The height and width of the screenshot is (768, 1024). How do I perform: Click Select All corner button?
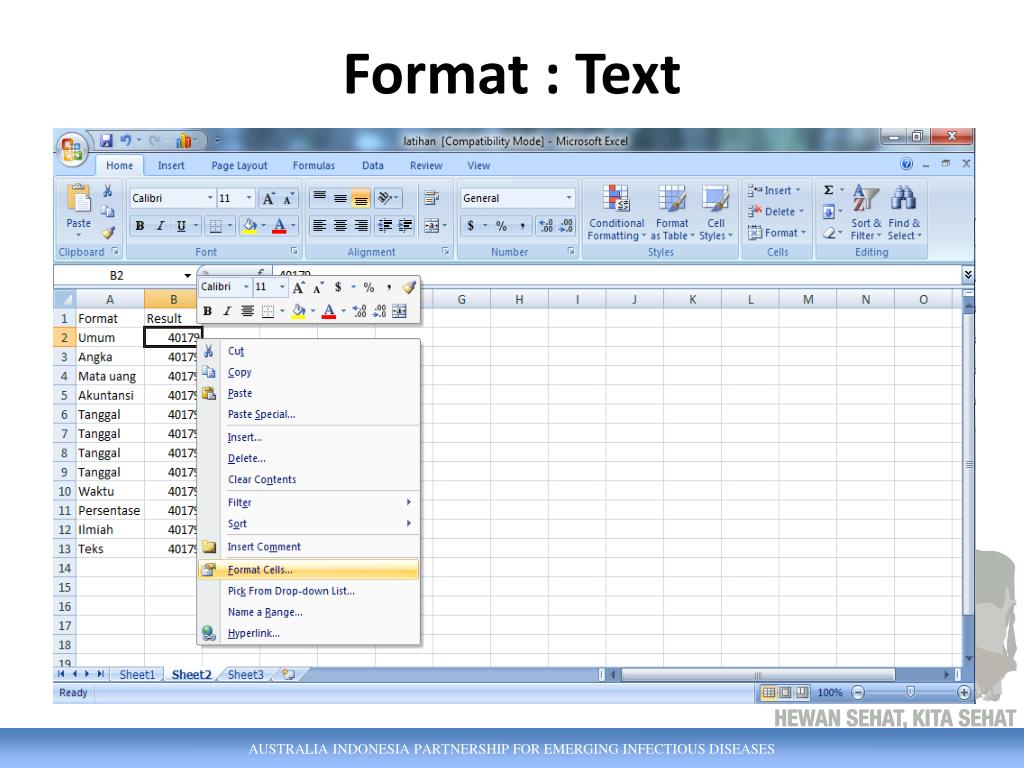pyautogui.click(x=65, y=299)
